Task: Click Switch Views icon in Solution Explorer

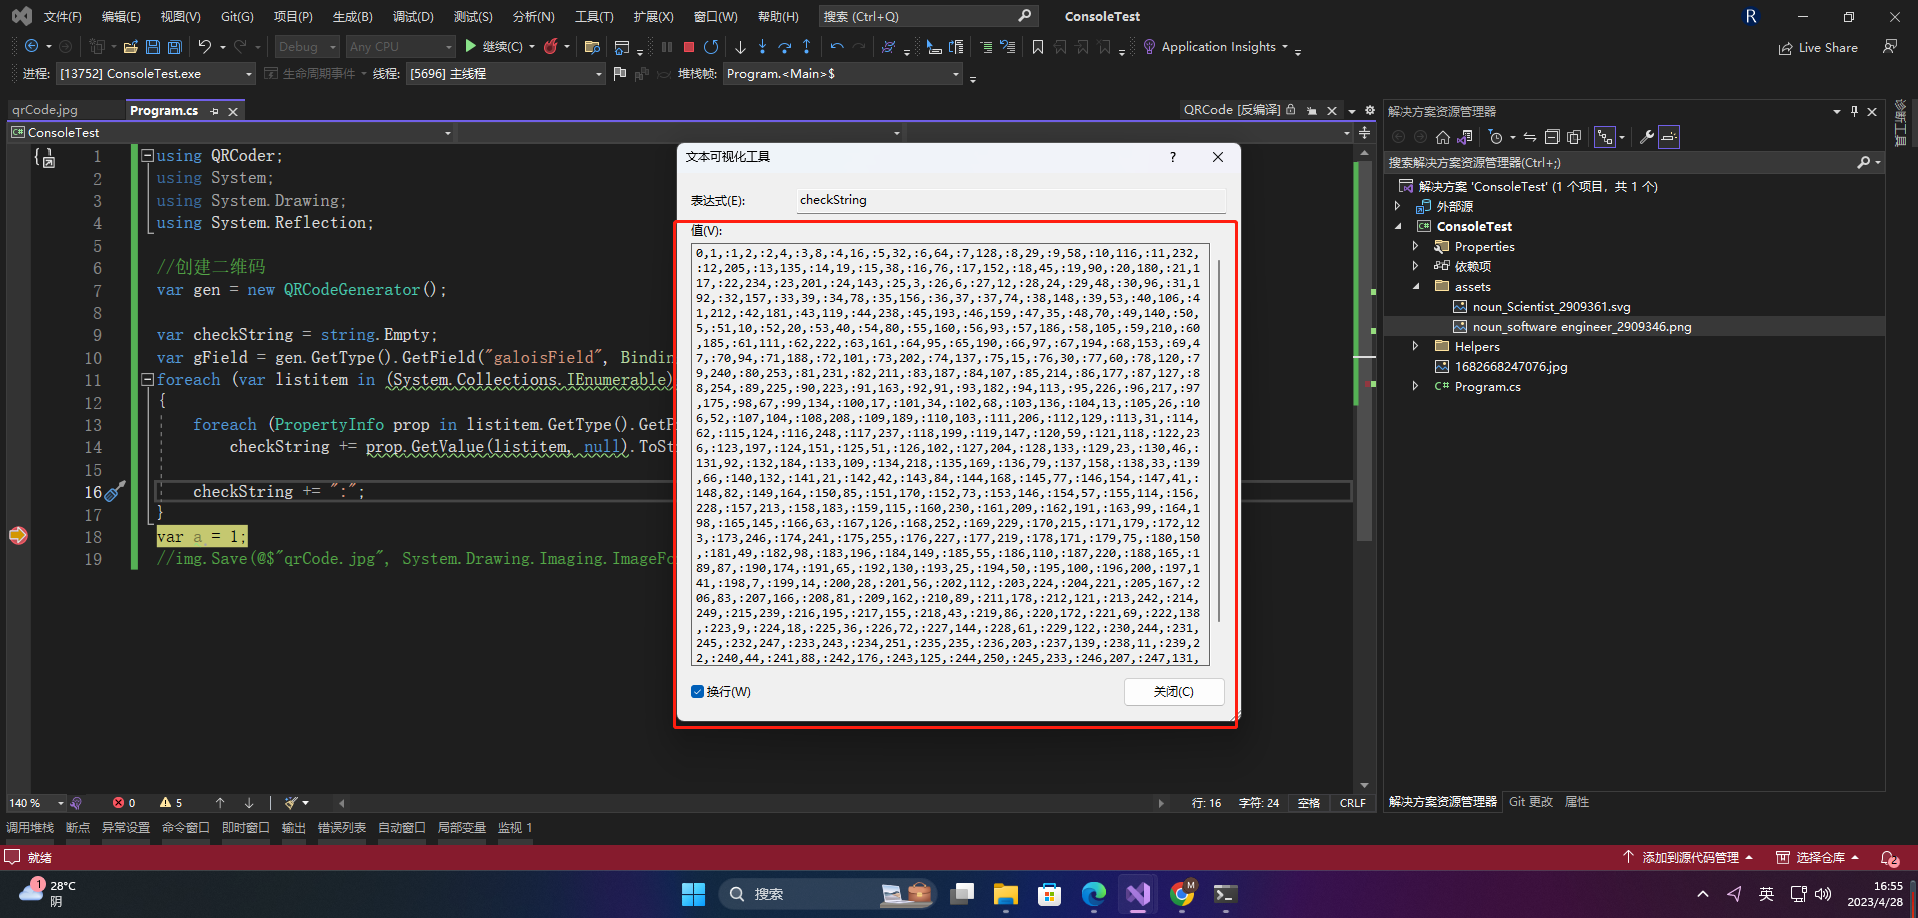Action: tap(1465, 137)
